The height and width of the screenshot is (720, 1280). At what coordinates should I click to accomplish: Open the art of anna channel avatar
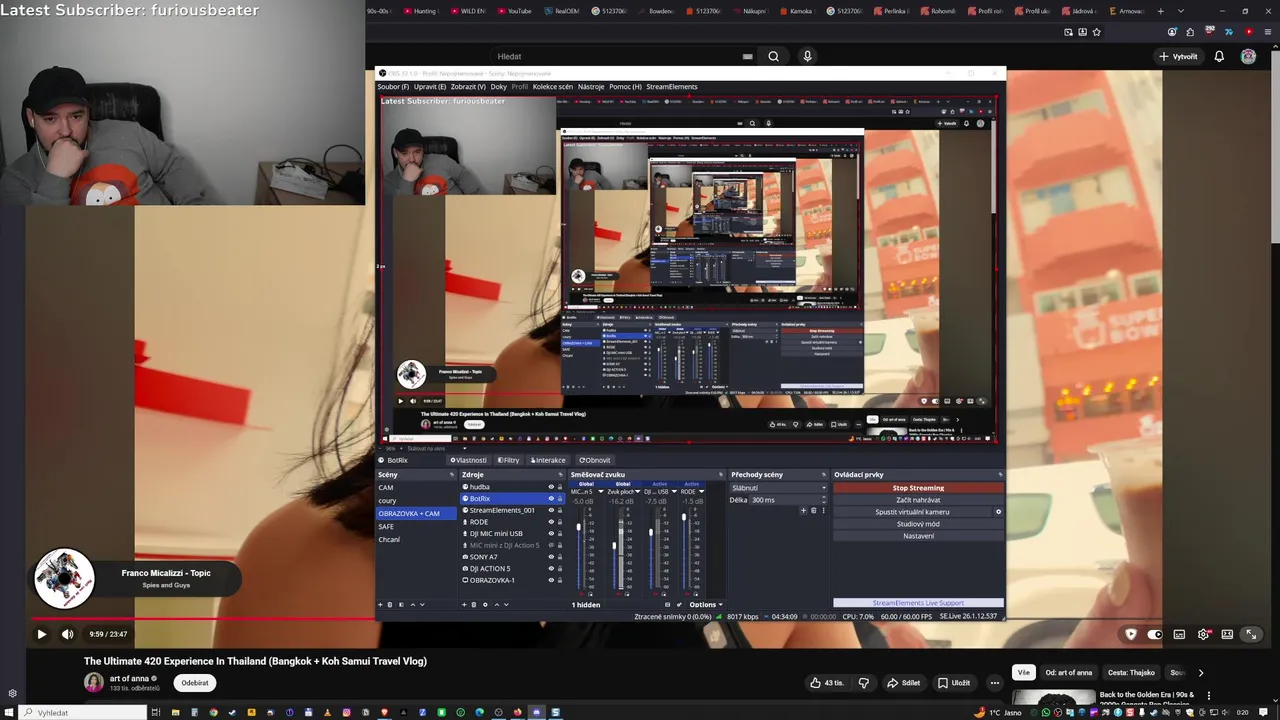93,682
